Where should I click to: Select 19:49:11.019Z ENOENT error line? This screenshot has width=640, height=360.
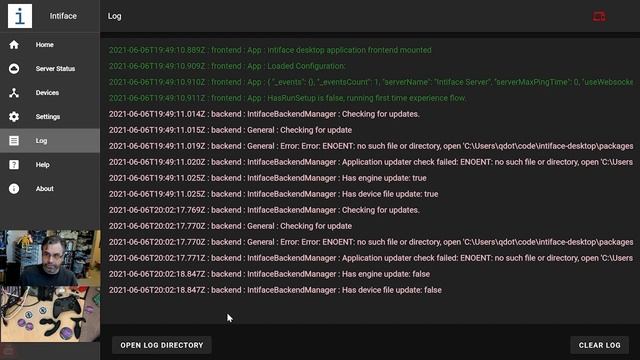pos(371,146)
